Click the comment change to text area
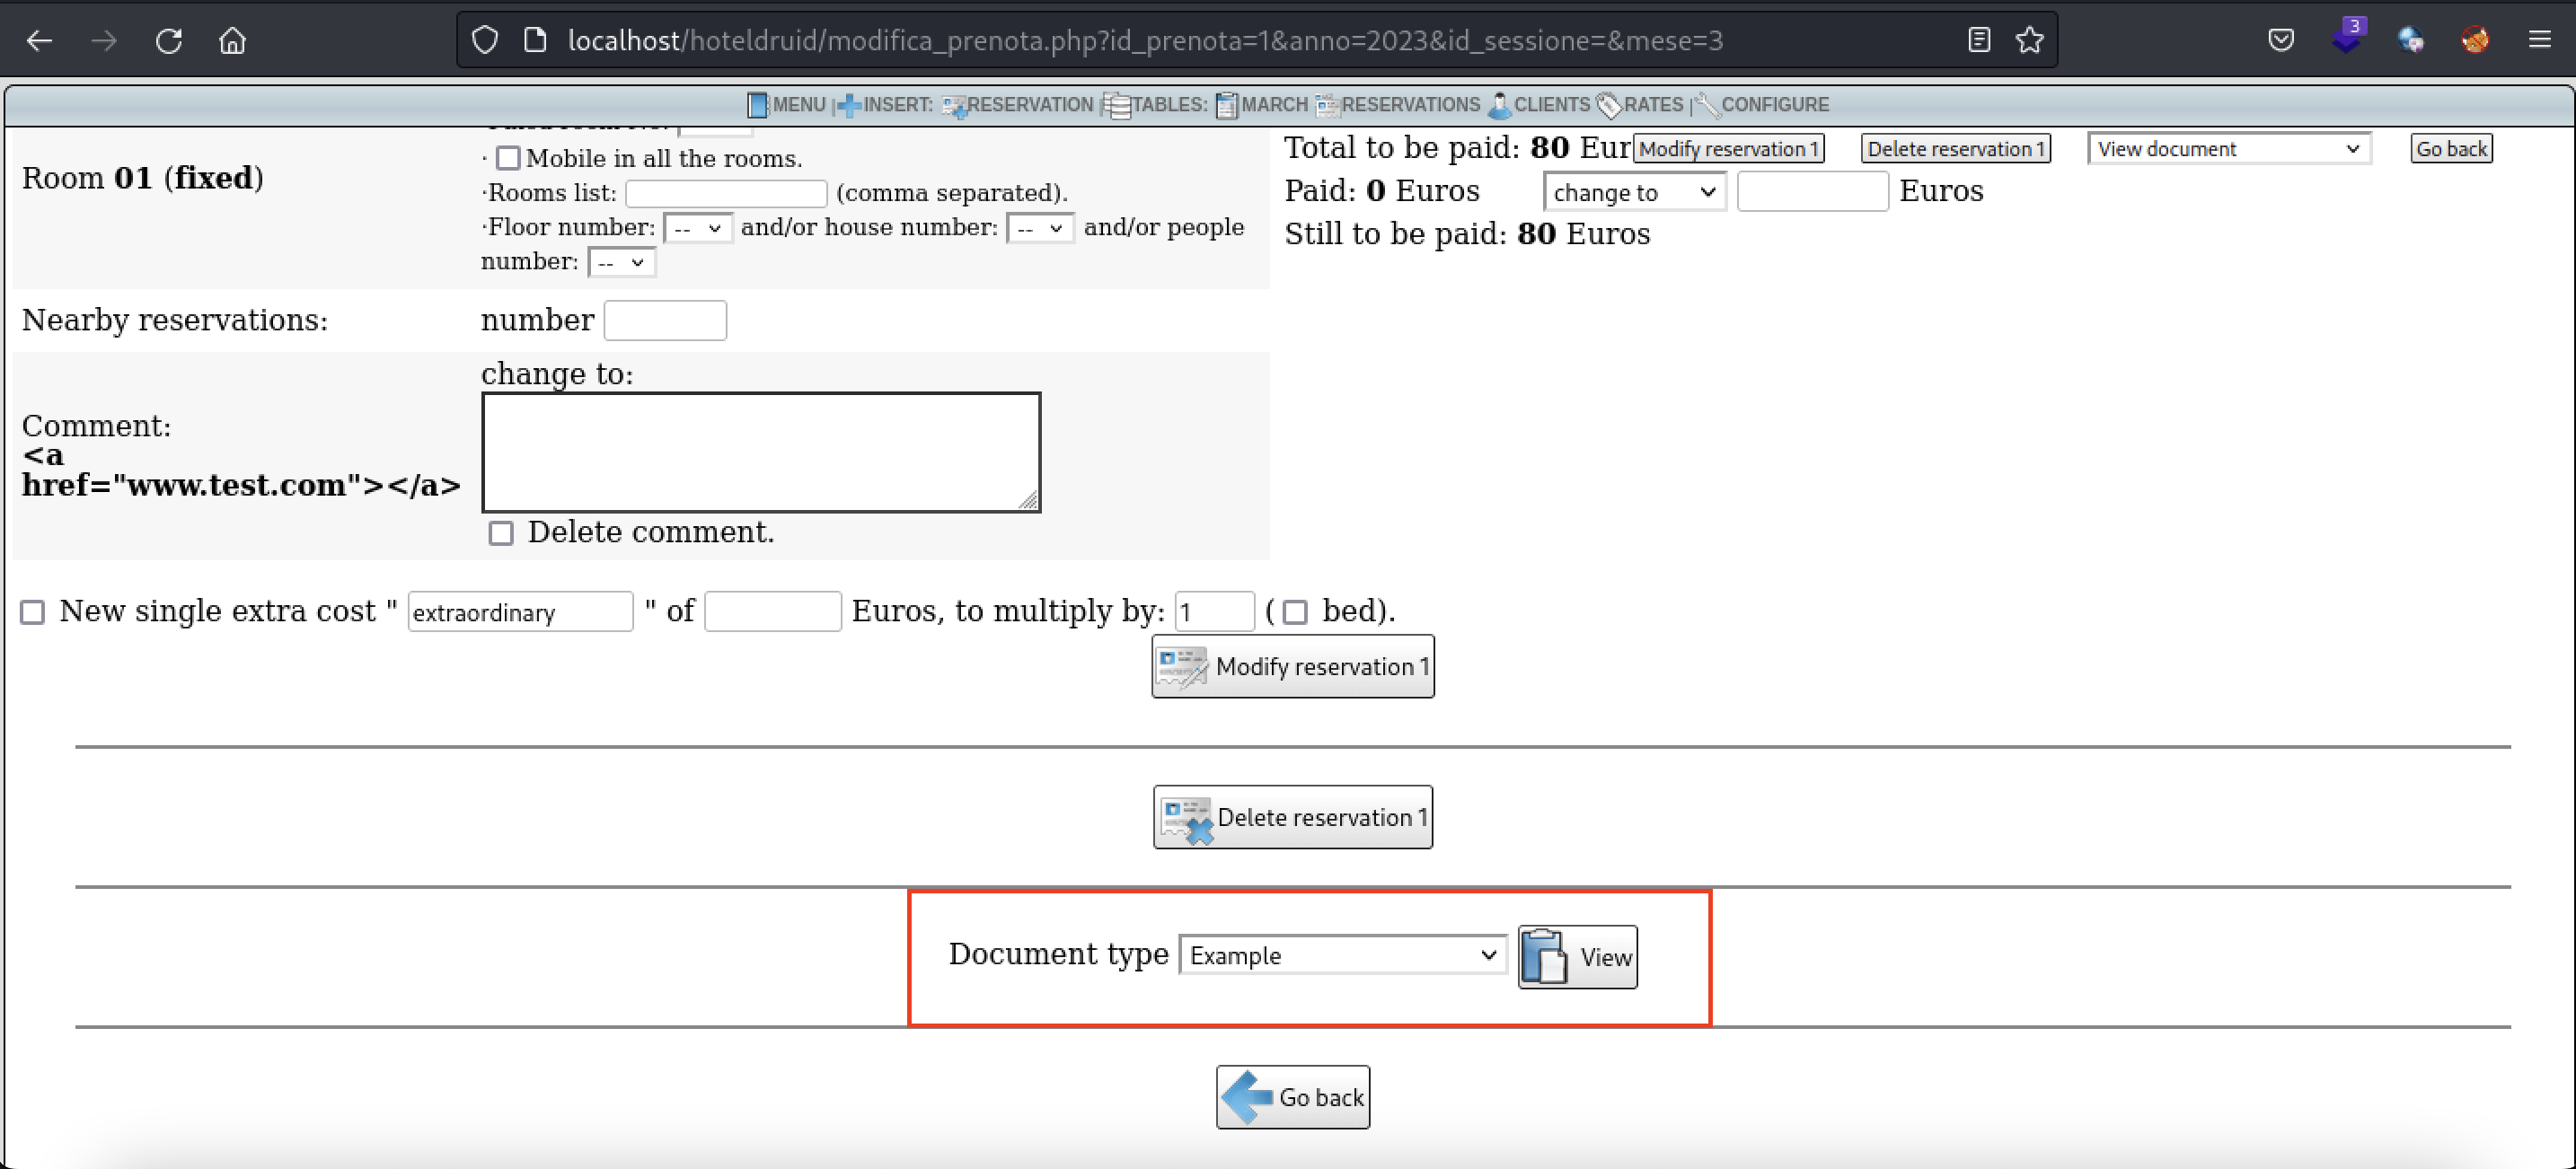The image size is (2576, 1169). 760,452
